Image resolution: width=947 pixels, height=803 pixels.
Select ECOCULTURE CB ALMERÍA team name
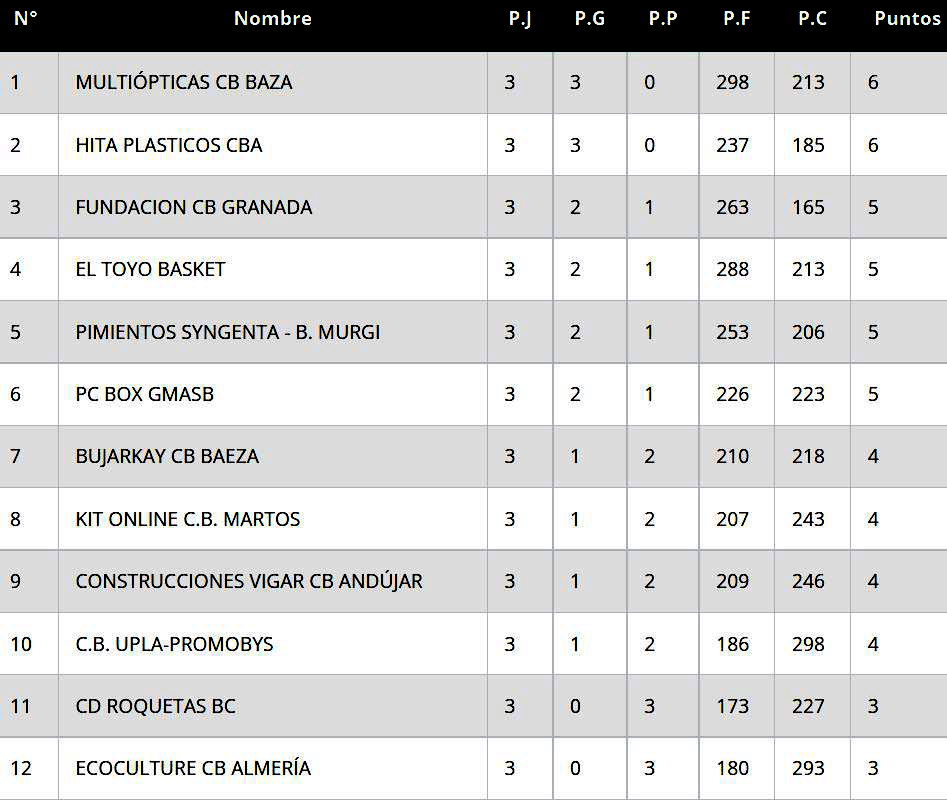click(193, 768)
